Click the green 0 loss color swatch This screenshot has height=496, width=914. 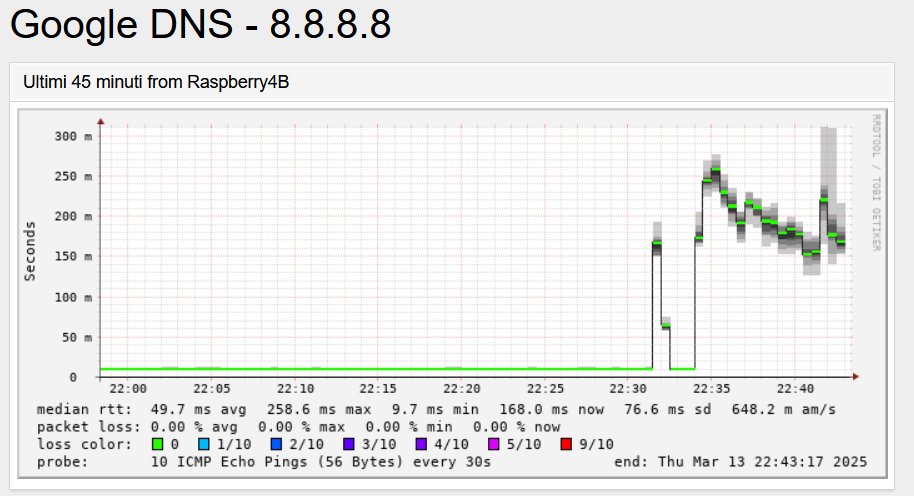coord(157,444)
